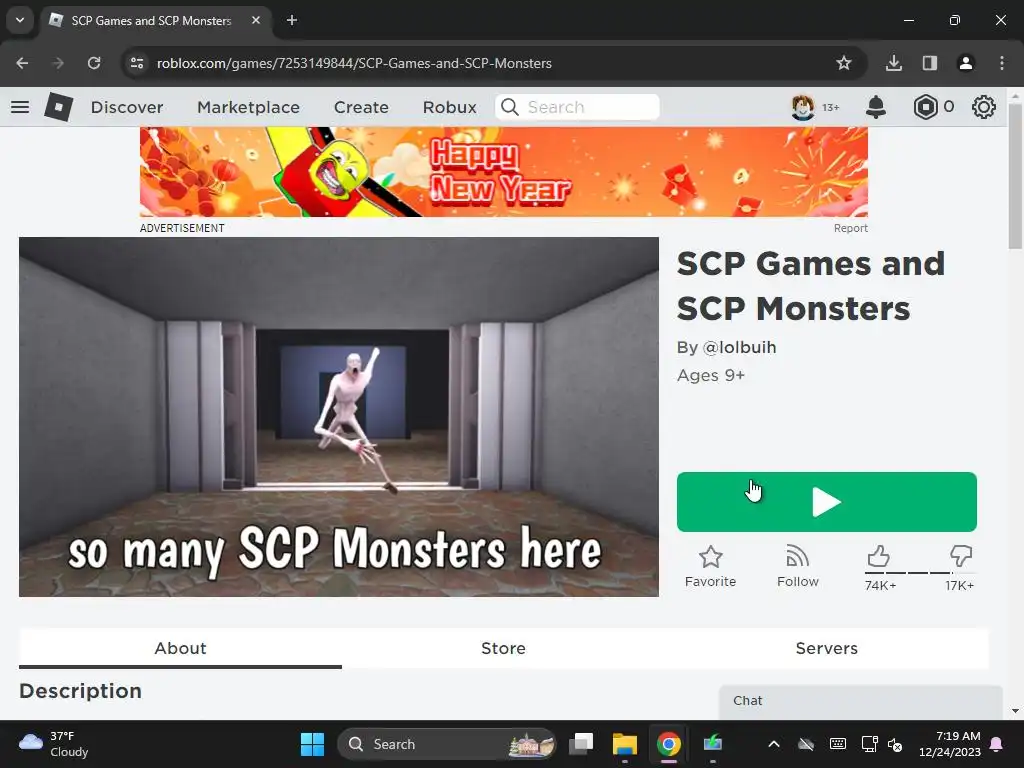Bookmark this page with Chrome star
Screen dimensions: 1024x768
click(x=844, y=63)
